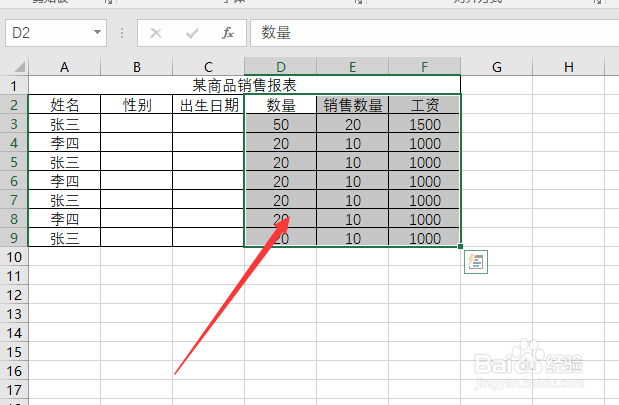
Task: Click the formula bar containing 数量
Action: 434,33
